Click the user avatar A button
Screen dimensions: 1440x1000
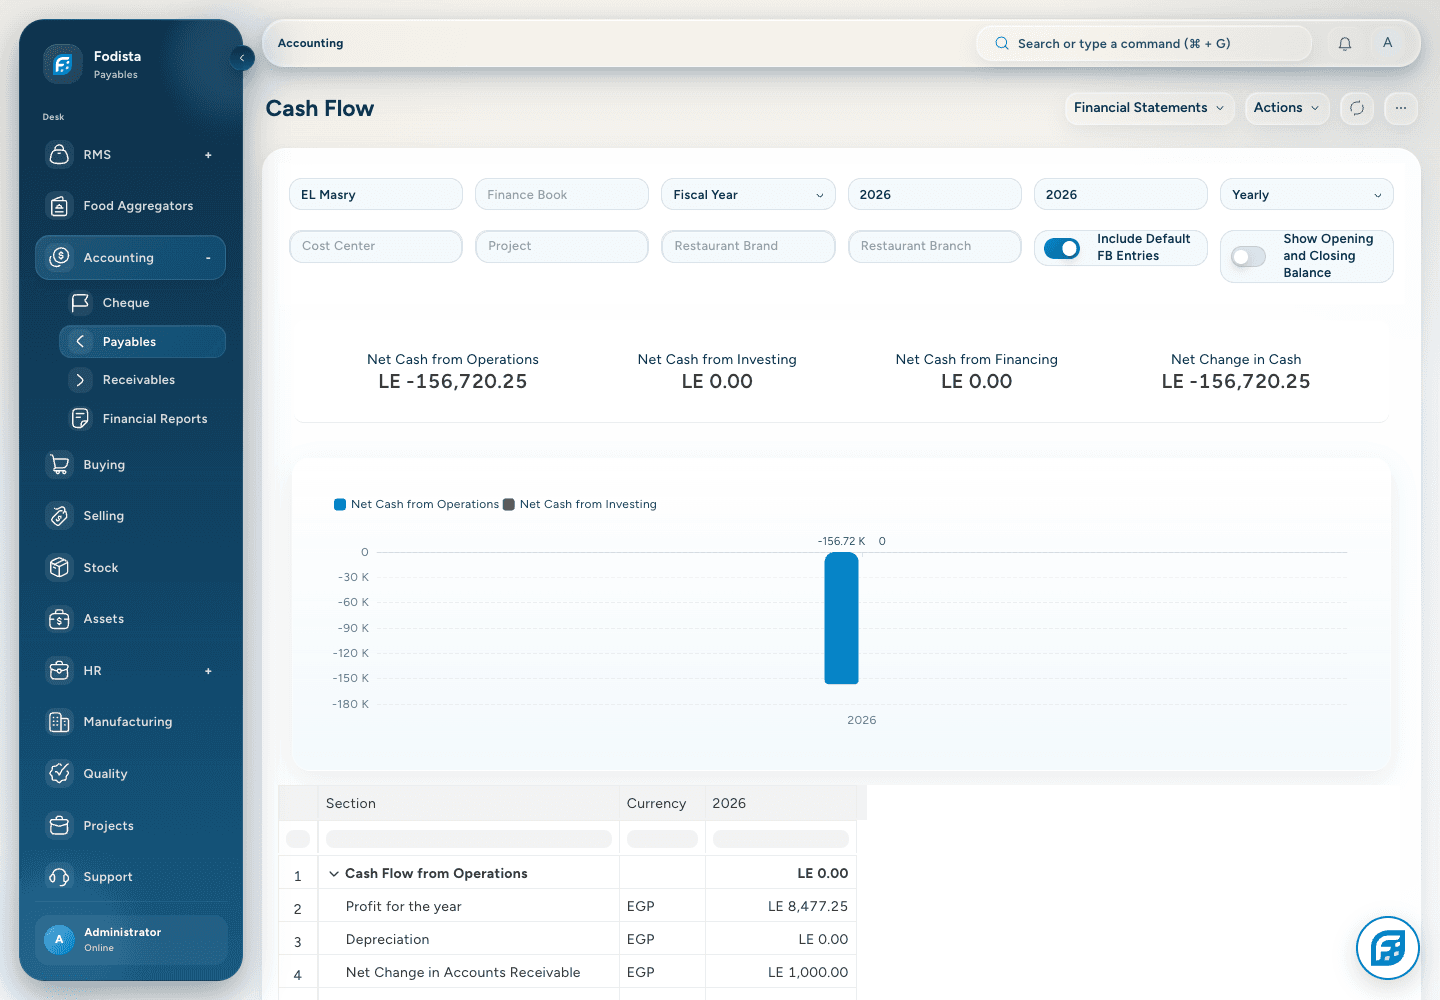click(1388, 43)
